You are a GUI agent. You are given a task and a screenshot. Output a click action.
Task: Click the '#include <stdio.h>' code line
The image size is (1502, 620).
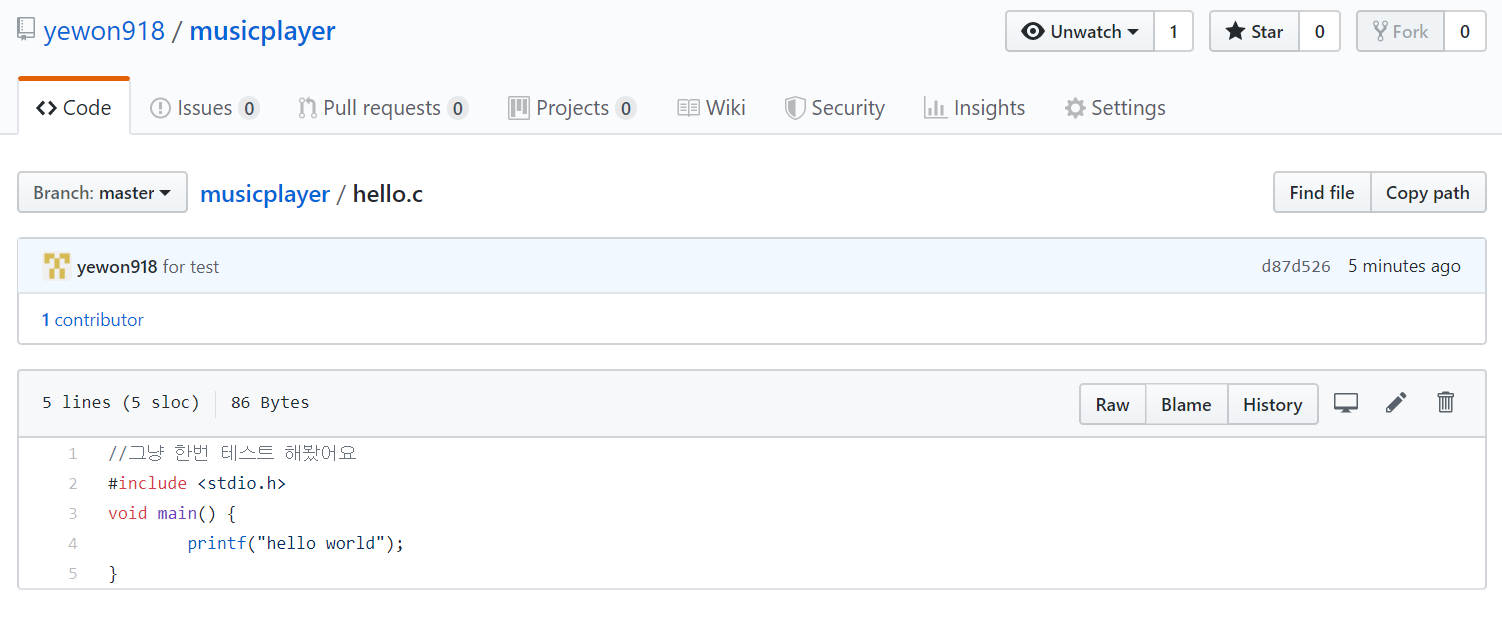[197, 483]
